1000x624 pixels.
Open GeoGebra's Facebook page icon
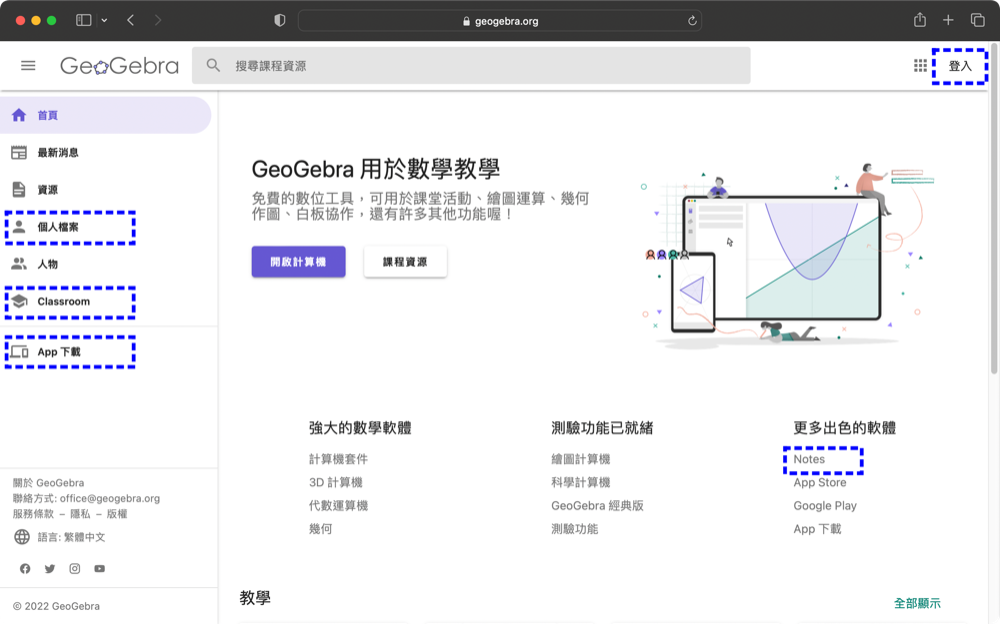(25, 568)
